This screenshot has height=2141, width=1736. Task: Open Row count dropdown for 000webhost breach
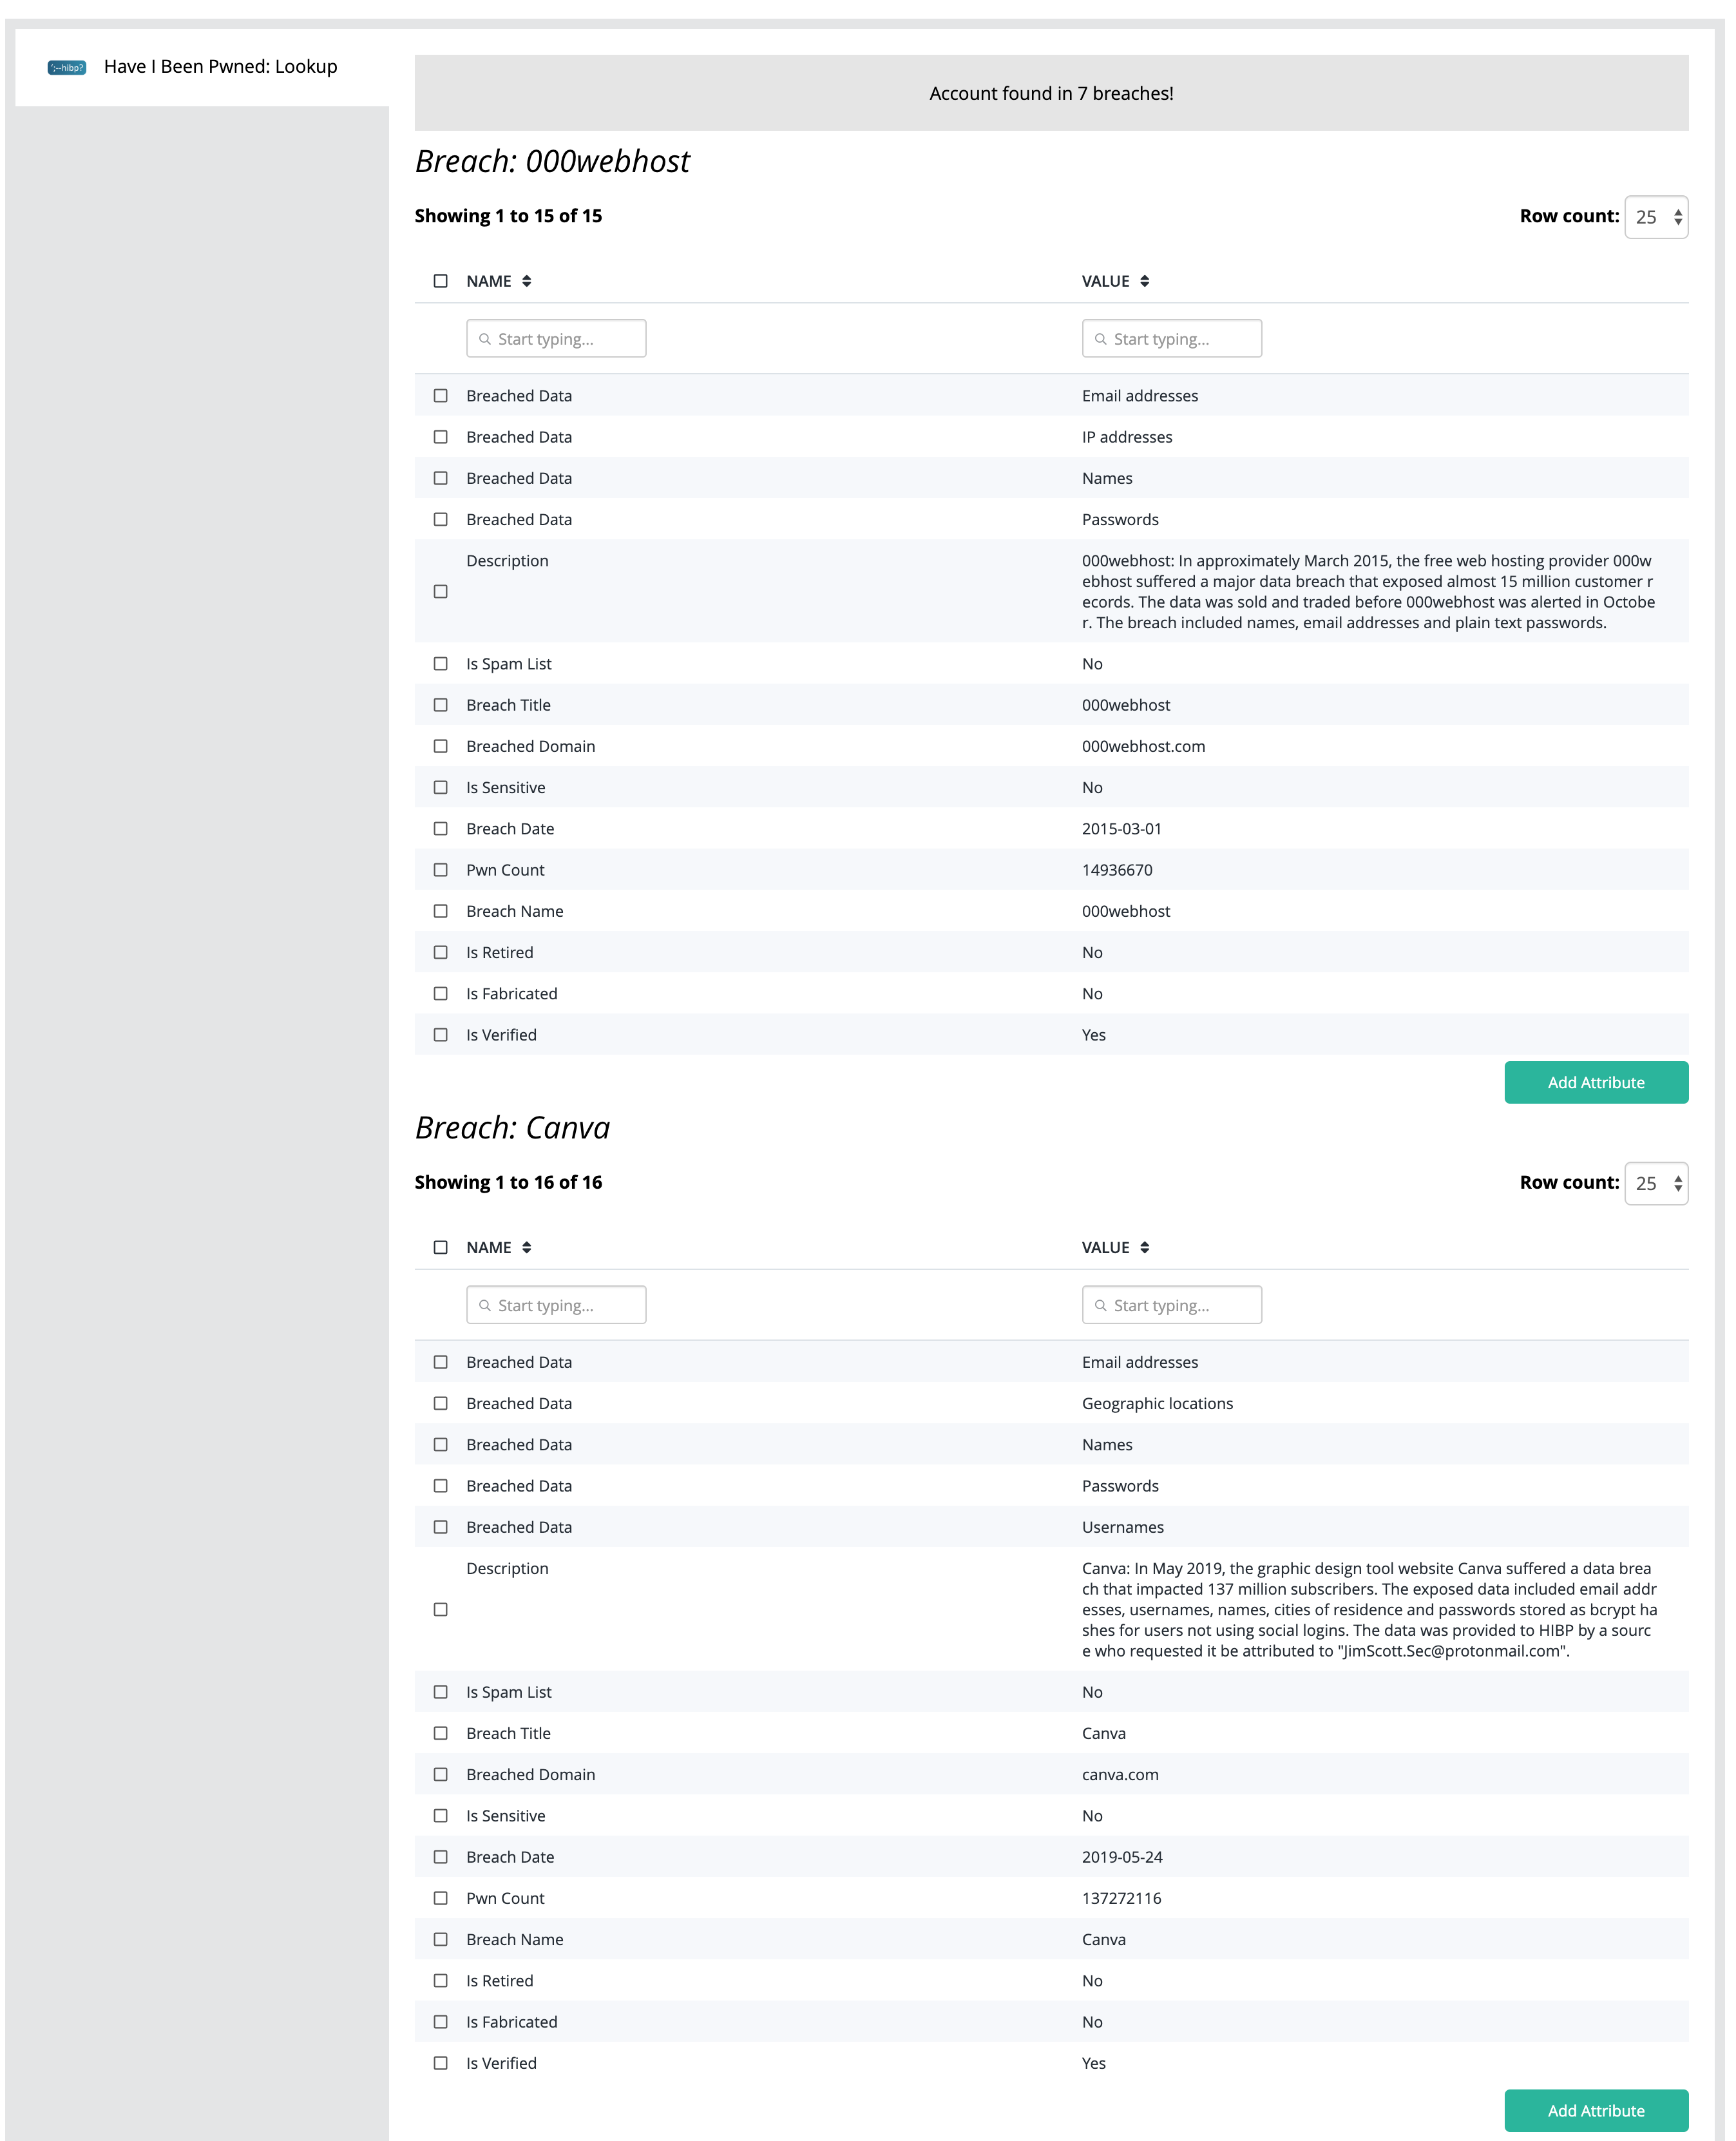point(1656,217)
